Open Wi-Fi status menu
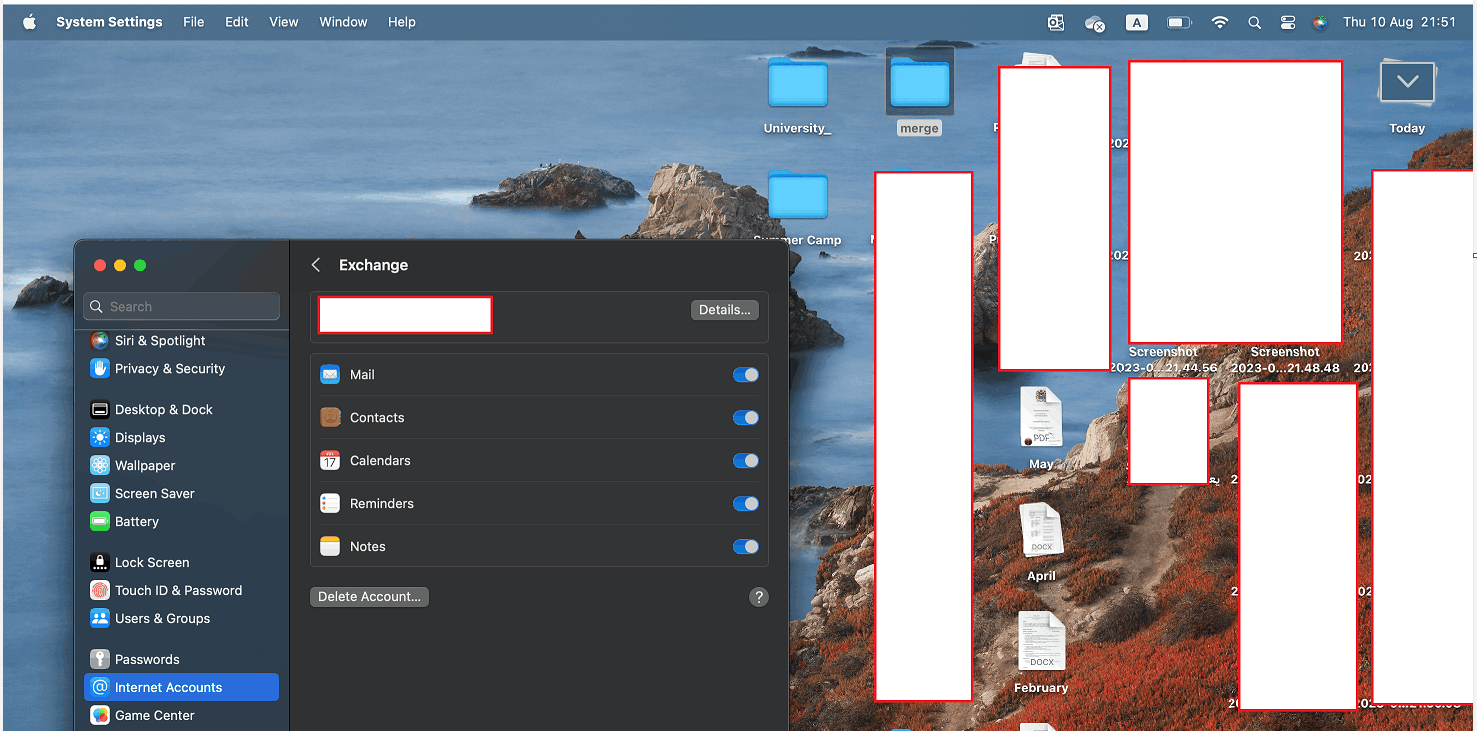The width and height of the screenshot is (1477, 731). tap(1220, 22)
